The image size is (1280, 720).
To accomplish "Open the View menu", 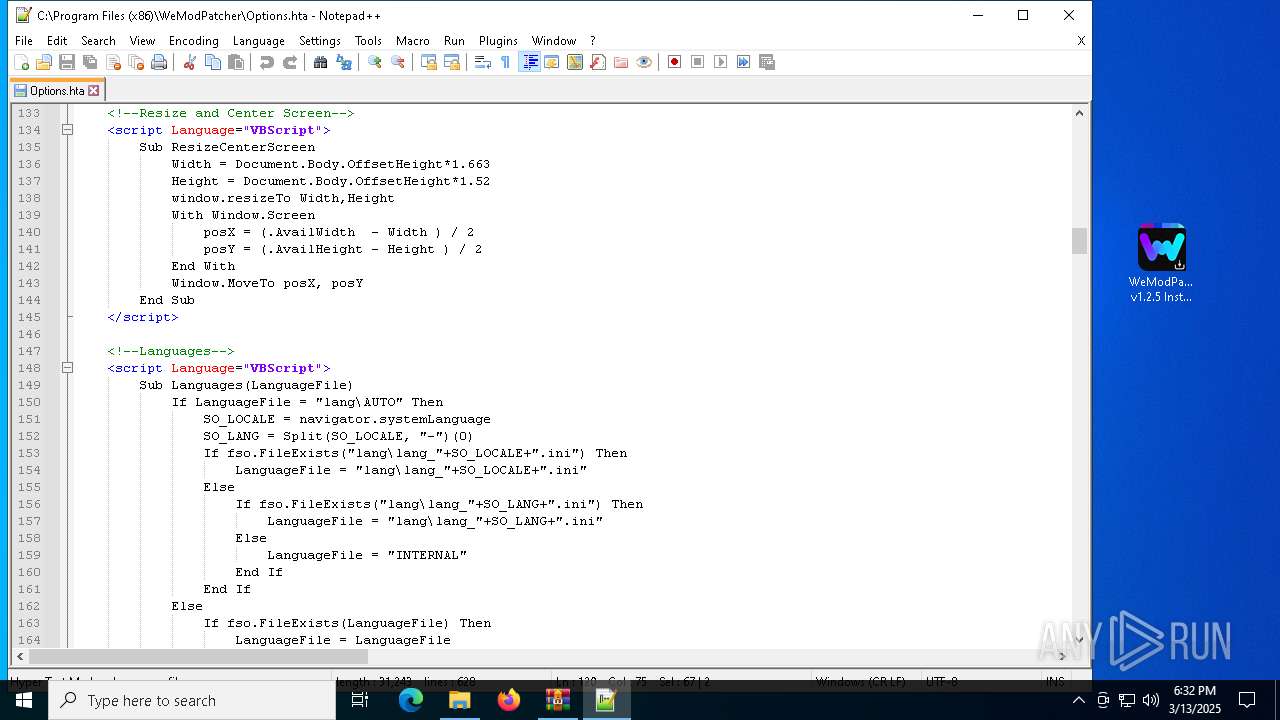I will (142, 41).
